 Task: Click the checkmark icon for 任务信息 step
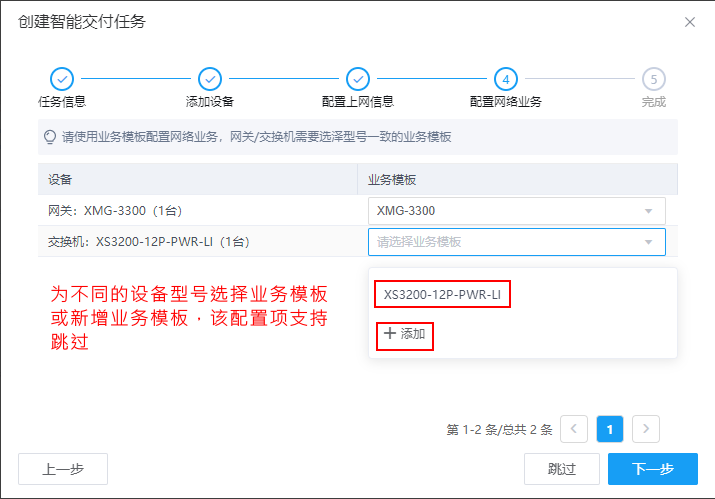click(x=61, y=79)
